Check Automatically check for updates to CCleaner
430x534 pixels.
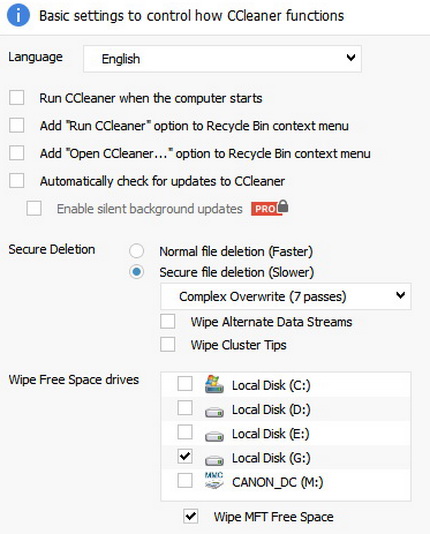point(17,181)
